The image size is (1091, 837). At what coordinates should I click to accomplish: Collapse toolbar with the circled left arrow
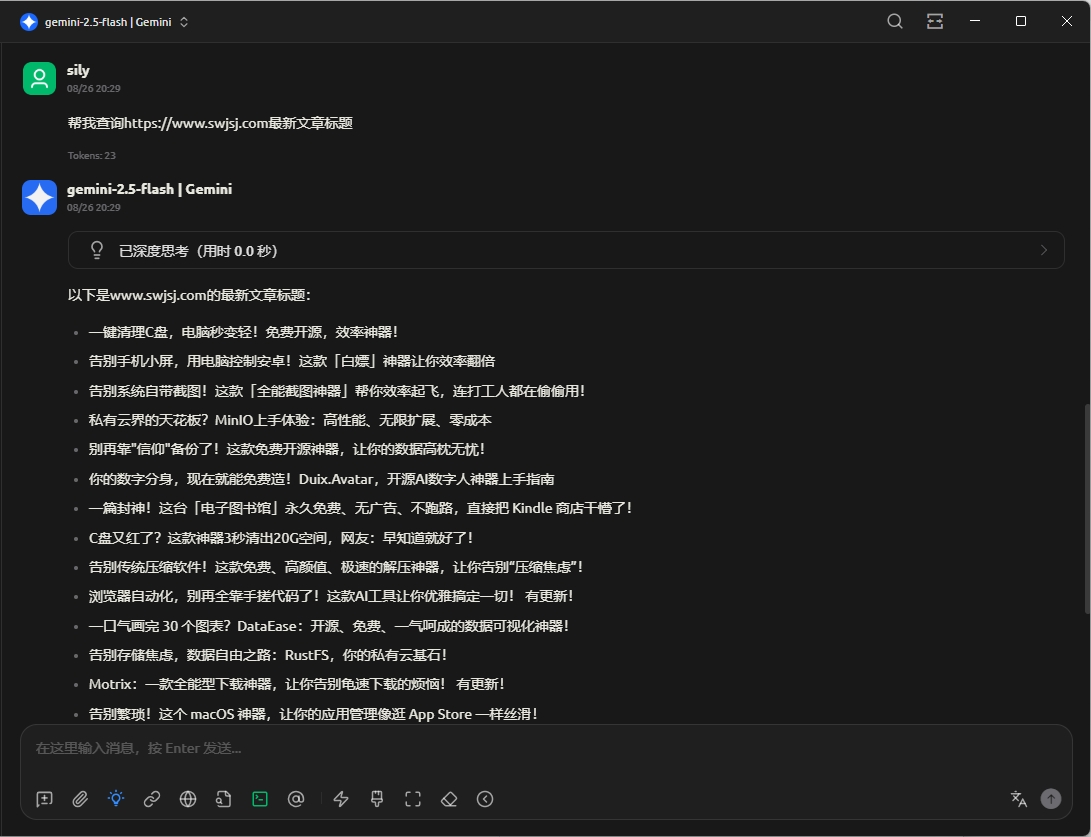[x=485, y=799]
